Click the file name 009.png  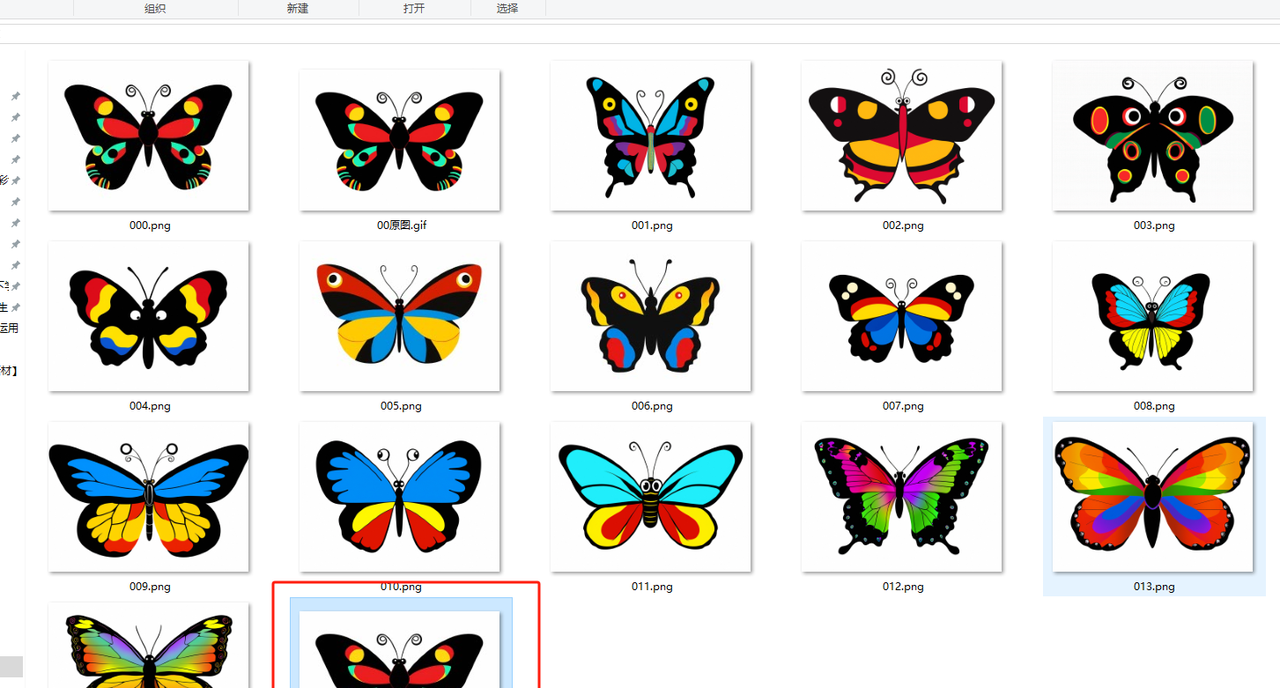click(150, 586)
